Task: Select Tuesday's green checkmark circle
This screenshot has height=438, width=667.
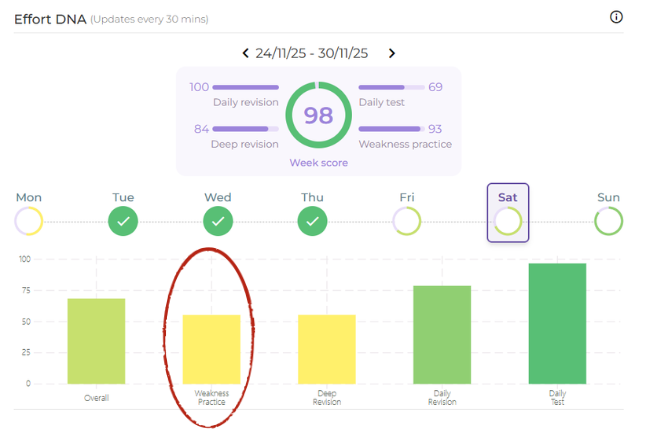Action: pos(123,221)
